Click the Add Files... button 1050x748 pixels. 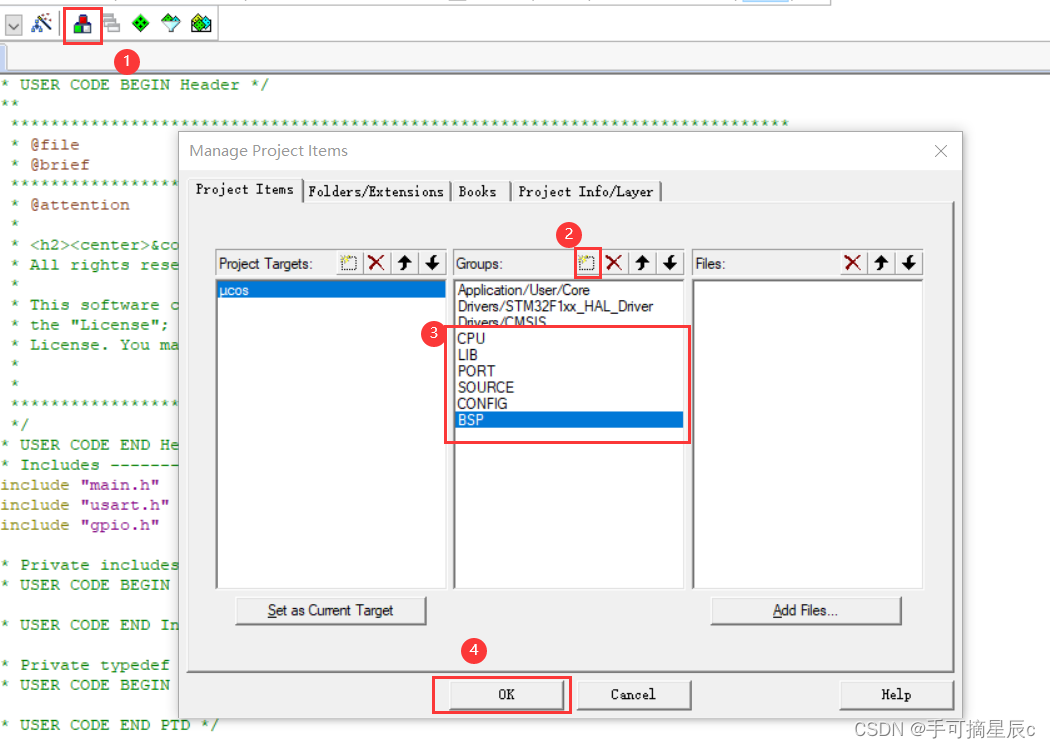point(806,610)
